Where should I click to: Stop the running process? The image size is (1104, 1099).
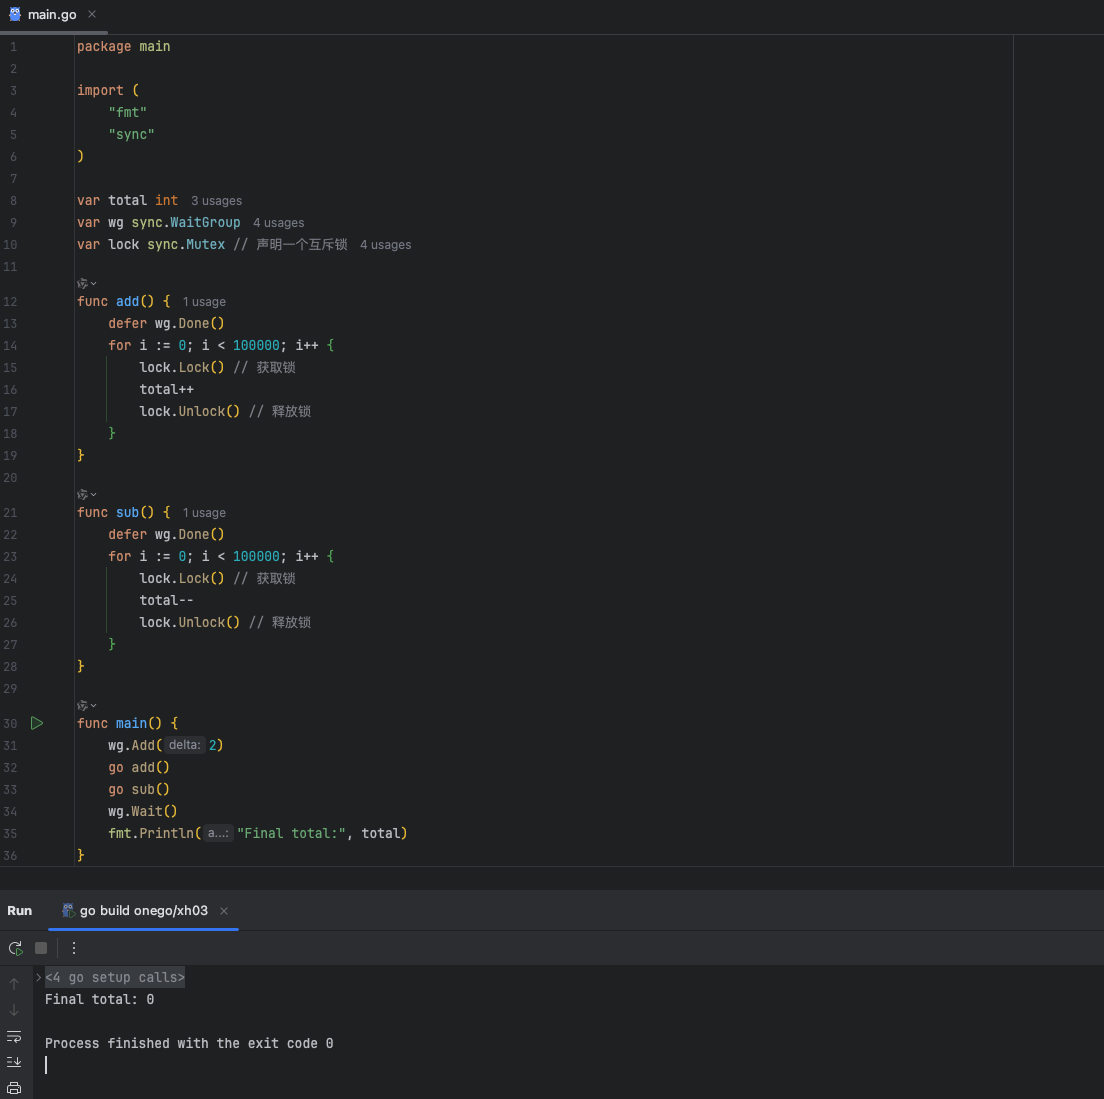tap(41, 948)
